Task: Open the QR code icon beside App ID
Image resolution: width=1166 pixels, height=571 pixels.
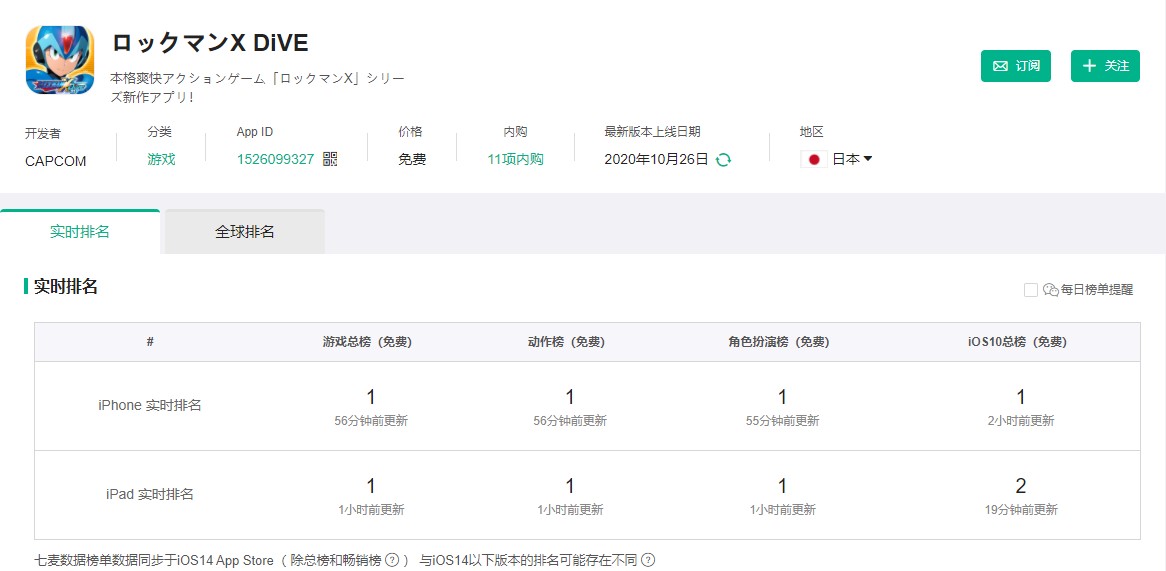Action: [330, 159]
